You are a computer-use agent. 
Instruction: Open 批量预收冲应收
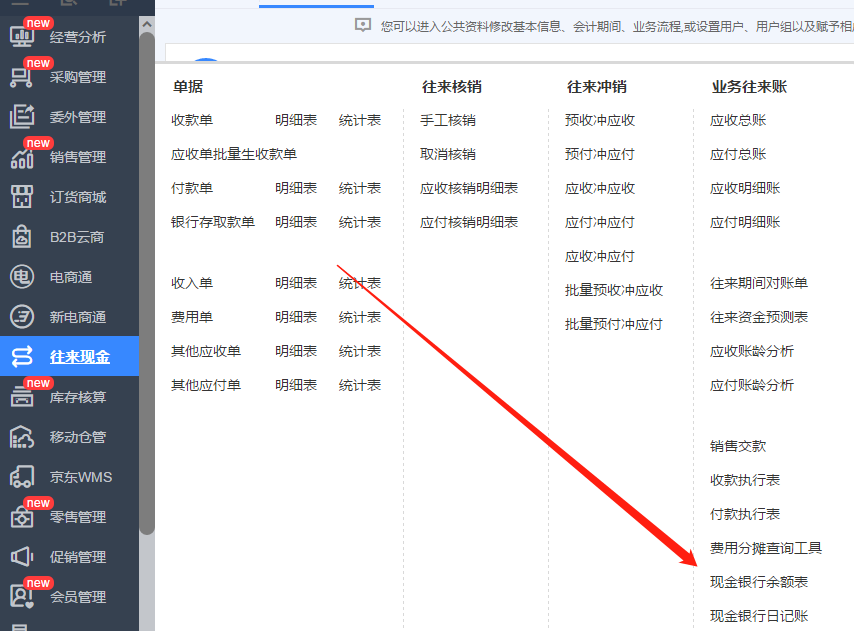[614, 290]
